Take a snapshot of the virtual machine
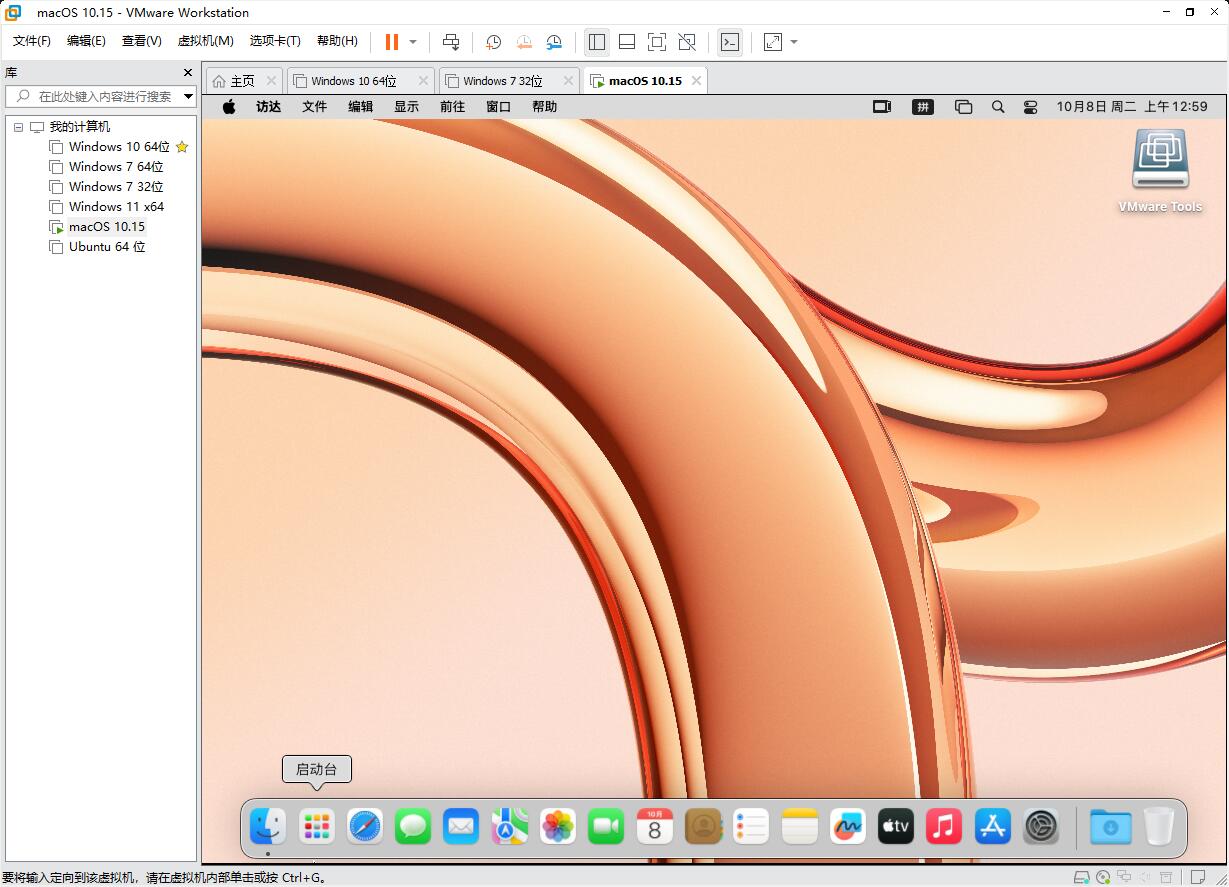The height and width of the screenshot is (887, 1229). [492, 42]
